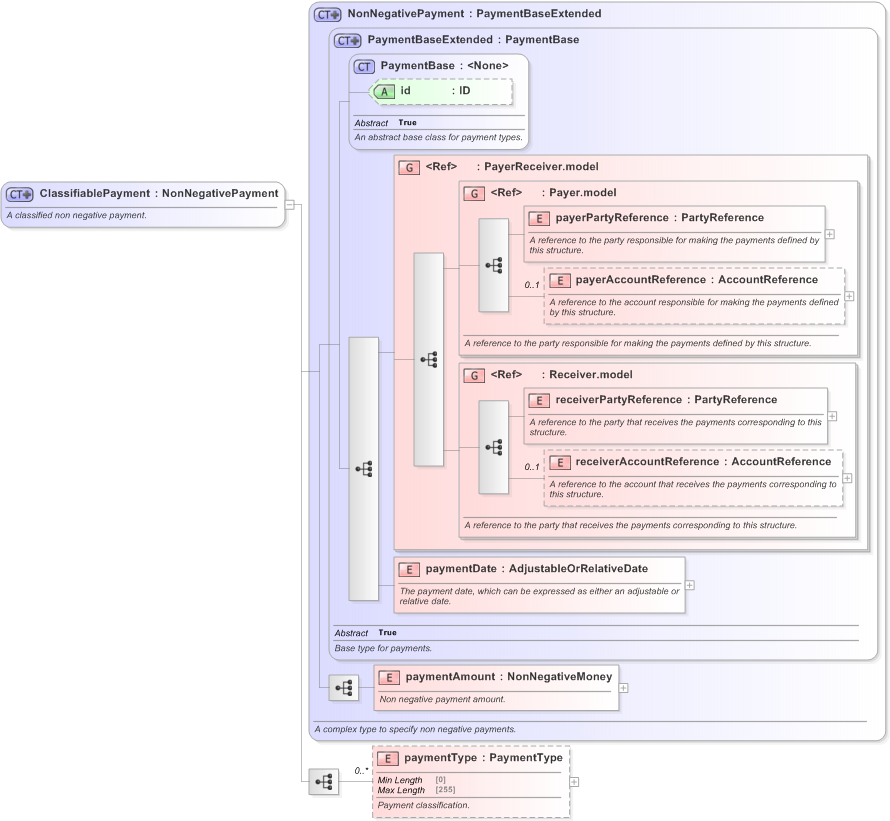Click the CT icon of NonNegativePayment
890x821 pixels.
pyautogui.click(x=328, y=15)
